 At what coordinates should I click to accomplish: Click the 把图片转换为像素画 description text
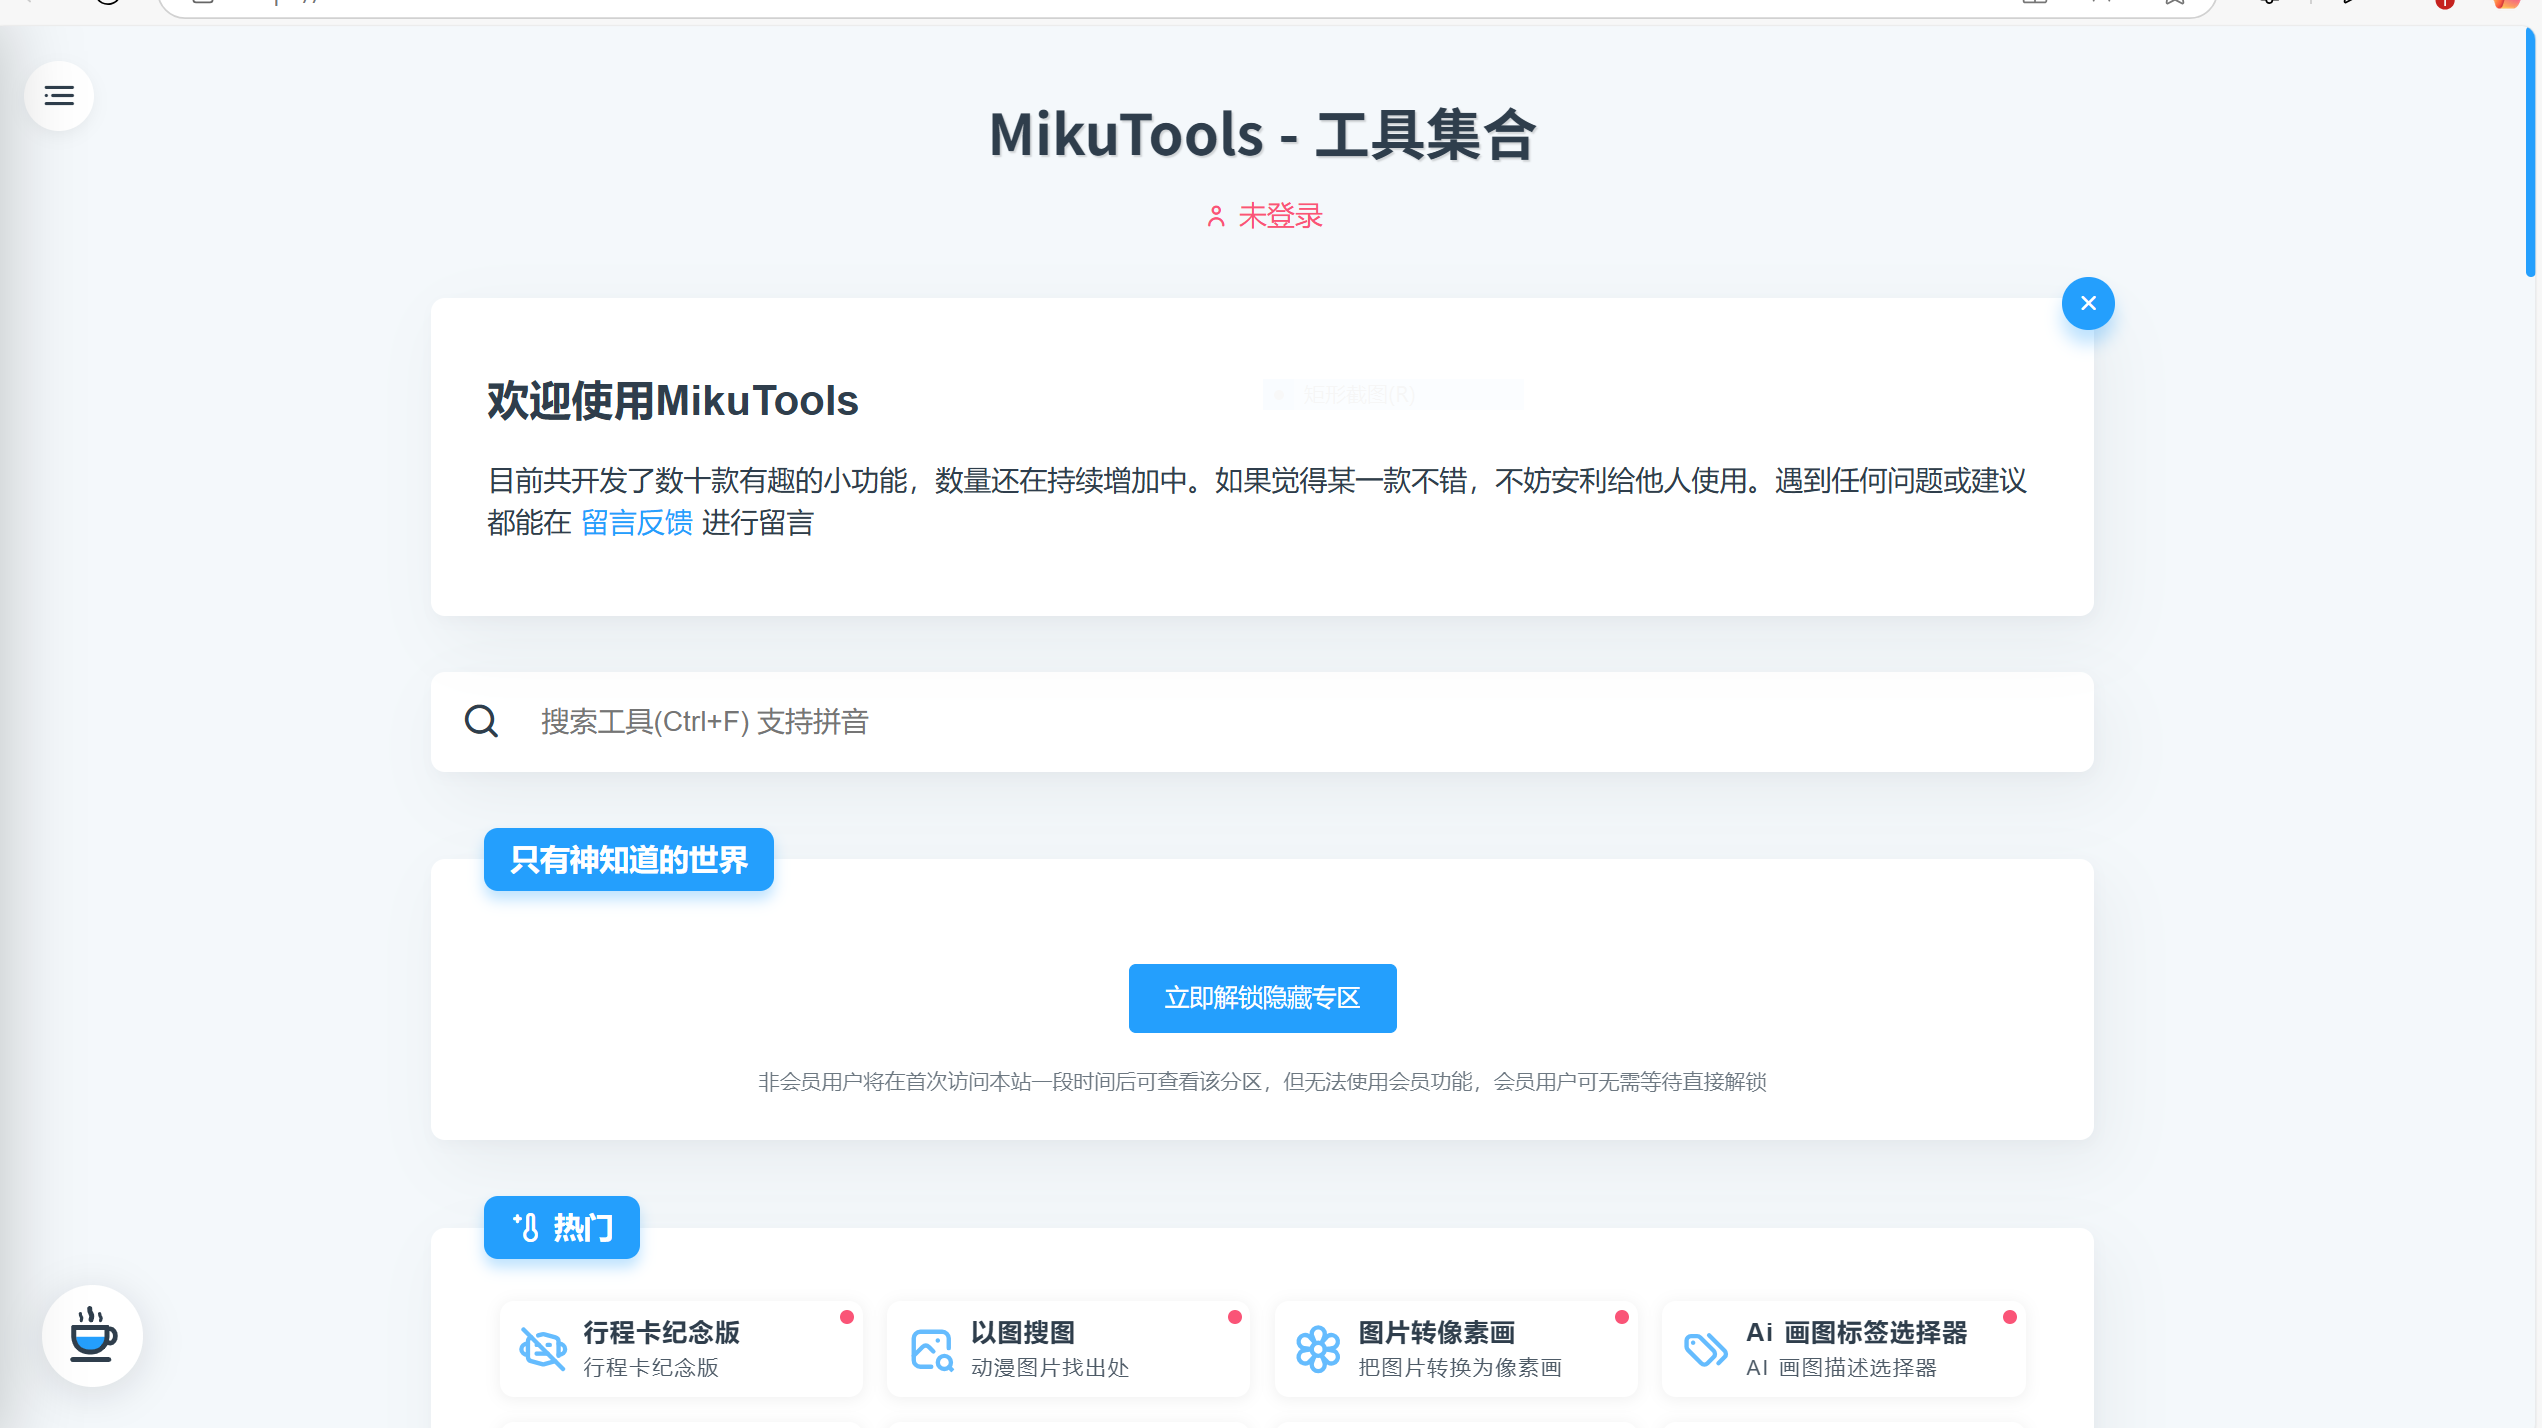point(1459,1367)
